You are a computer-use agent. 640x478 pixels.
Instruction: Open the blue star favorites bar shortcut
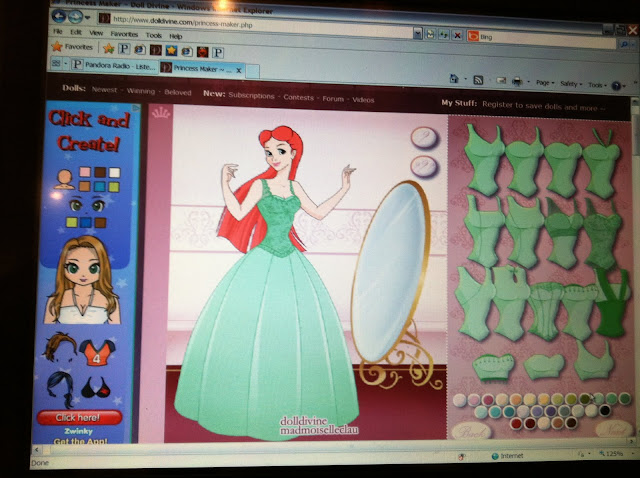click(x=171, y=51)
